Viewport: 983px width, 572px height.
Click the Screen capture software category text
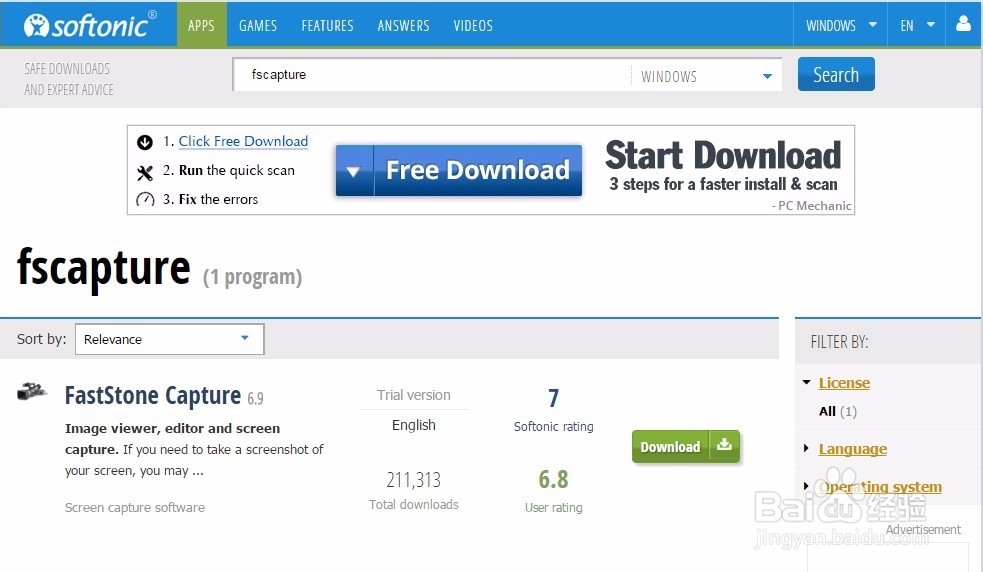coord(135,507)
